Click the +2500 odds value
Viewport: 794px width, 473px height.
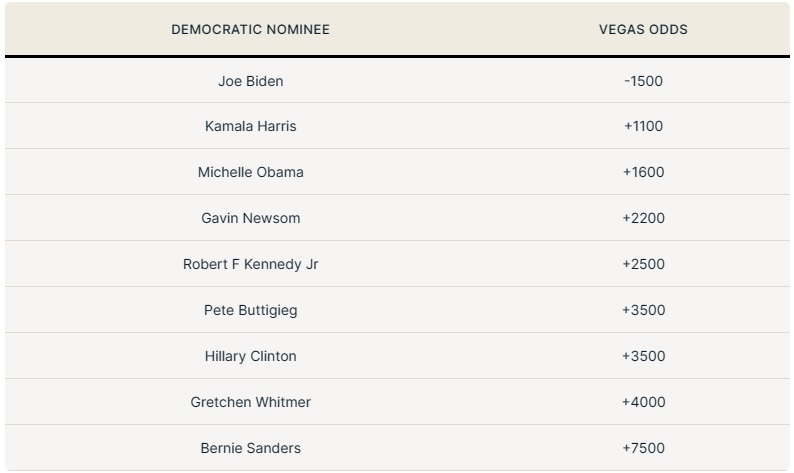(643, 265)
